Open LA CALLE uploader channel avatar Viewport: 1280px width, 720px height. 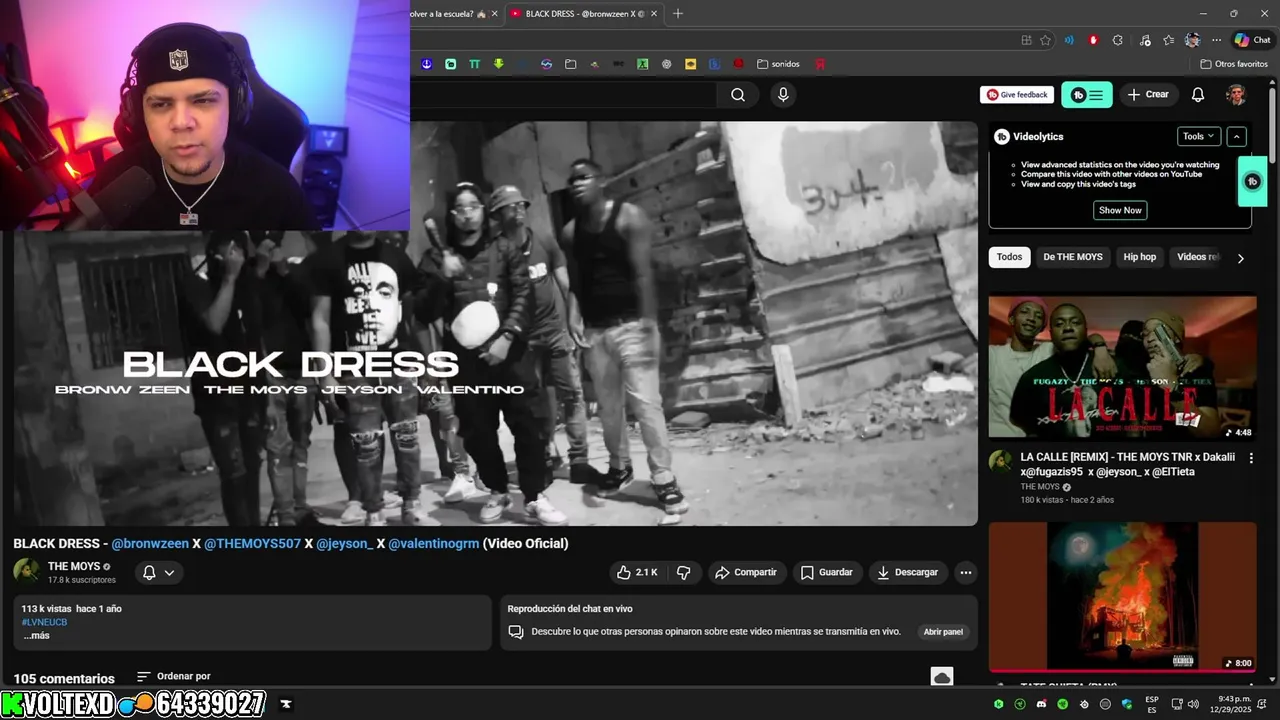(1000, 462)
